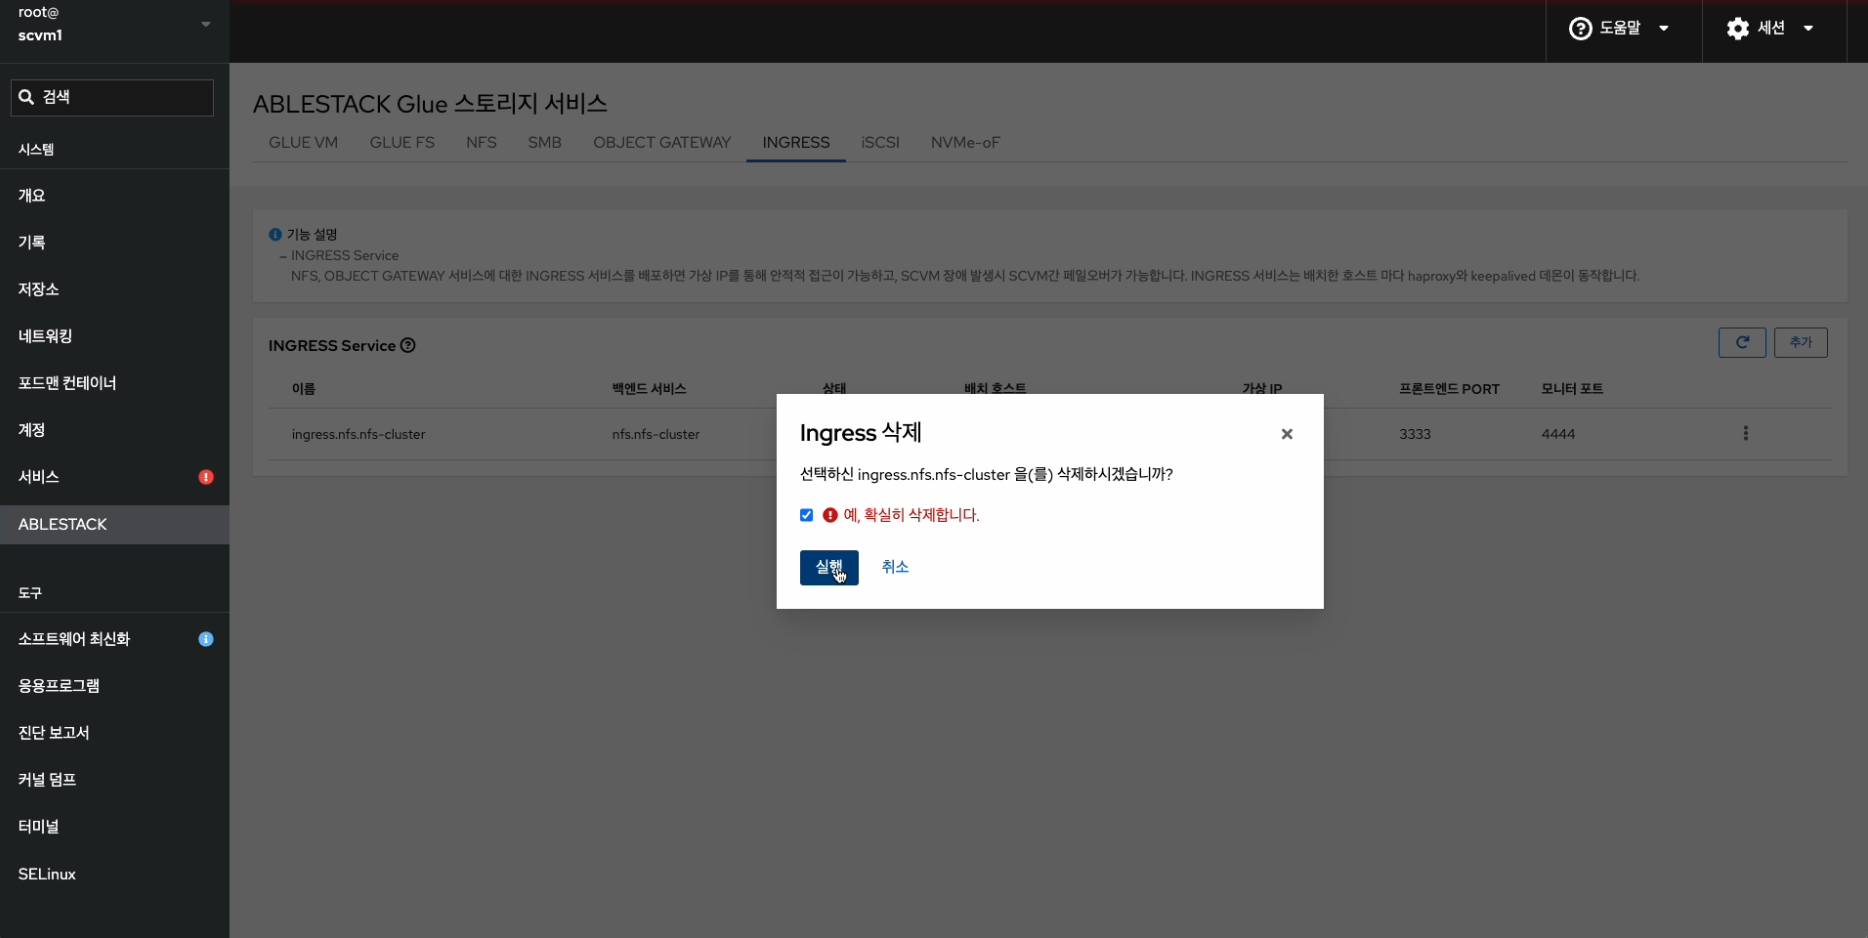Click the 추가 button to add ingress
Viewport: 1868px width, 938px height.
1800,343
